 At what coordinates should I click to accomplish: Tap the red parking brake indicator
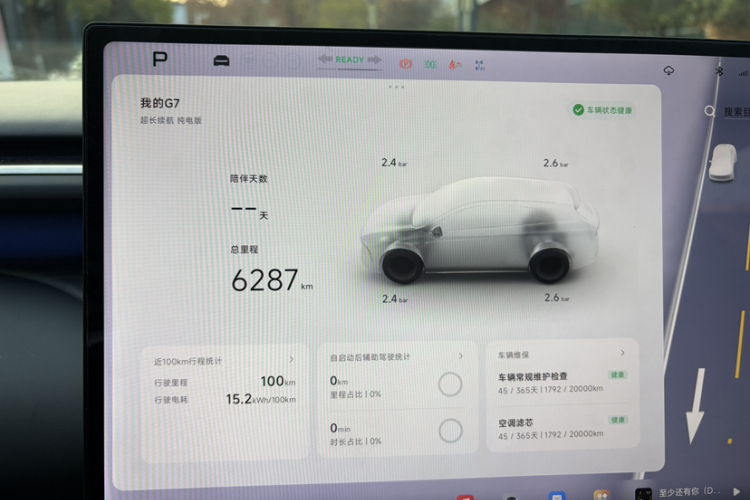tap(406, 64)
